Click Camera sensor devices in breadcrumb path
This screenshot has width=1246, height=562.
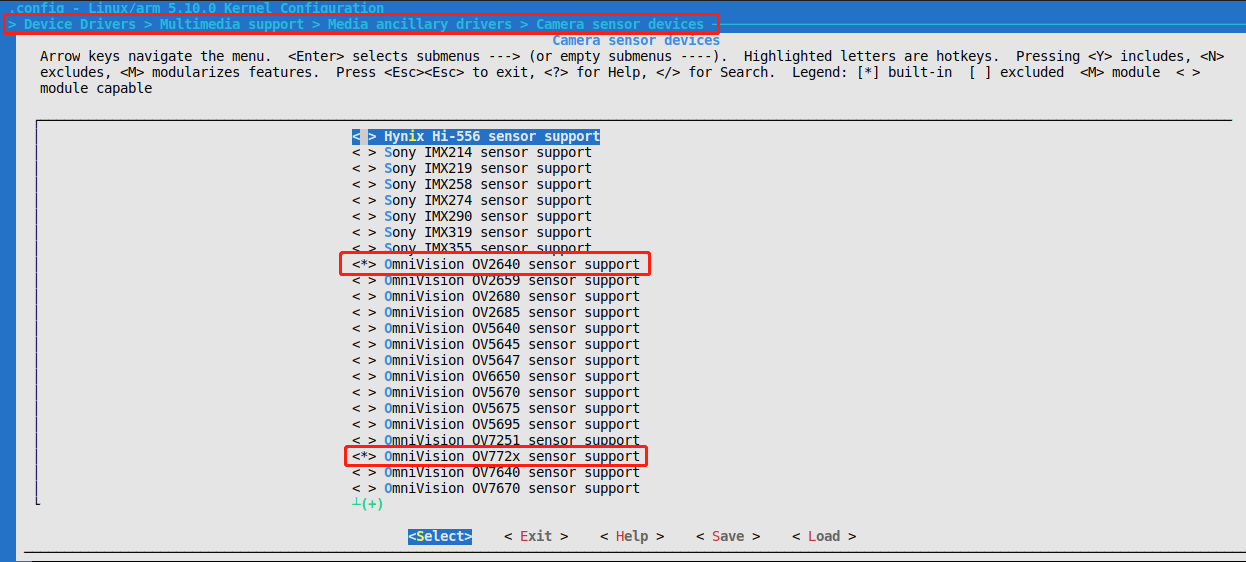[x=620, y=24]
